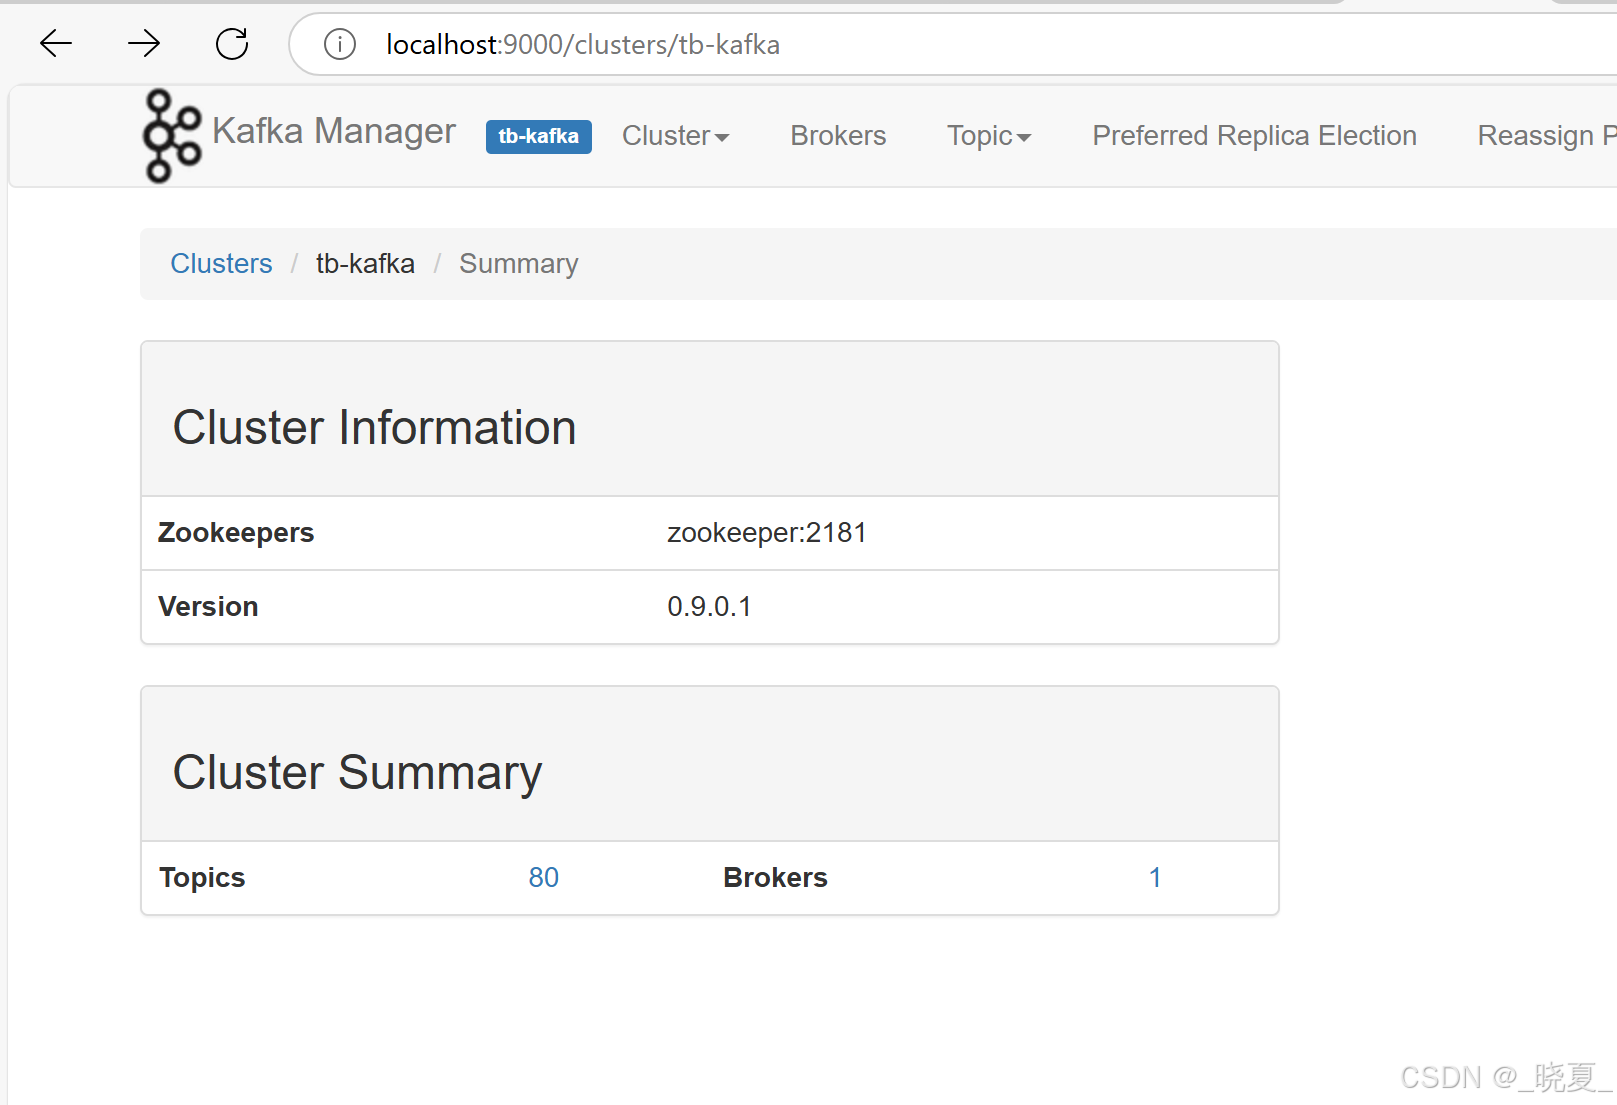Select Preferred Replica Election from the navbar
The height and width of the screenshot is (1105, 1617).
pos(1254,136)
